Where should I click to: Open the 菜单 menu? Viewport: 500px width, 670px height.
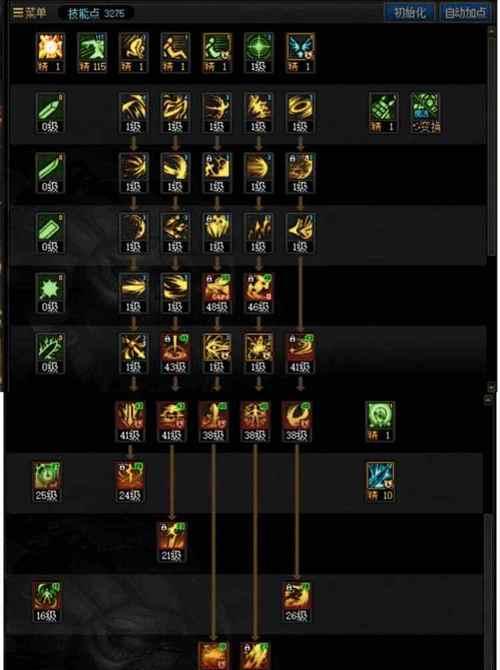click(29, 12)
